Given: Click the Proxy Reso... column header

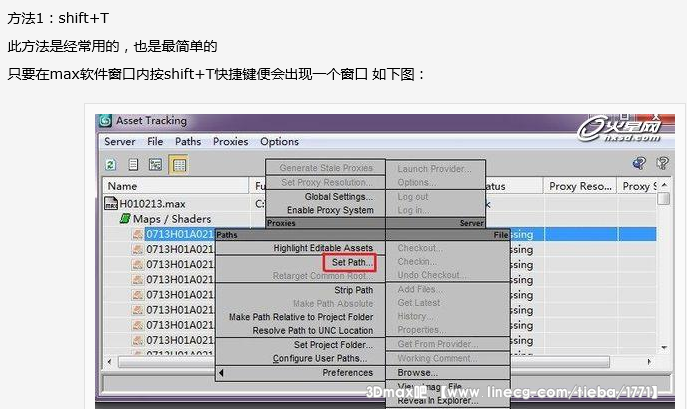Looking at the screenshot, I should [x=580, y=186].
